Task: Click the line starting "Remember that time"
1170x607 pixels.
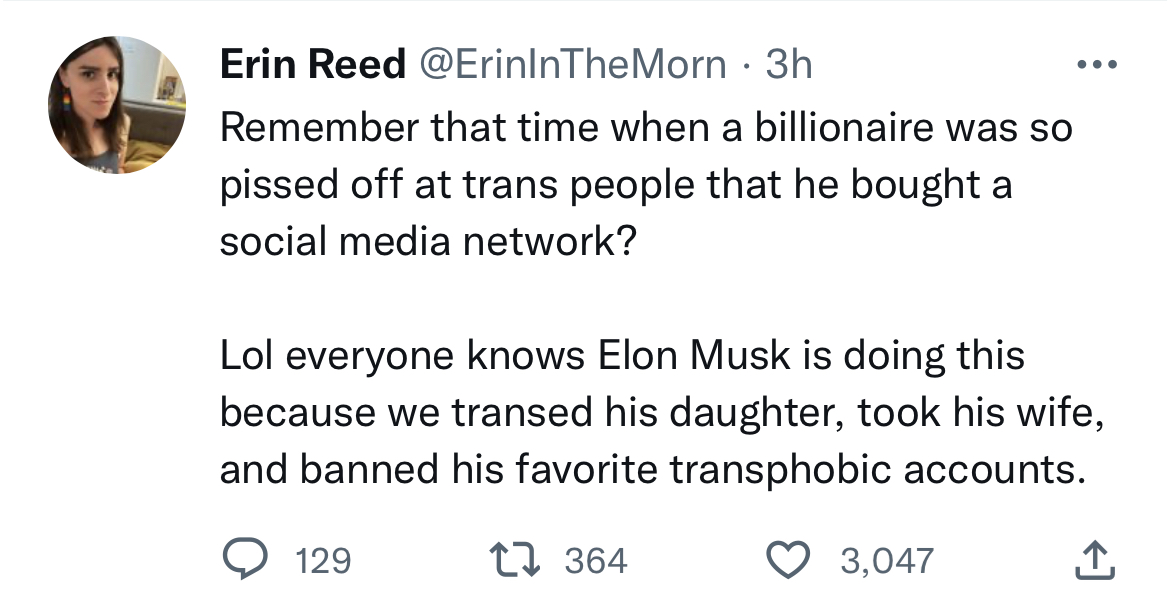Action: point(645,129)
